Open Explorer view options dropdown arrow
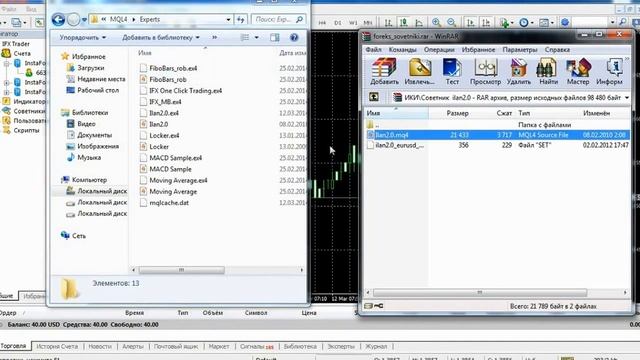 click(256, 38)
